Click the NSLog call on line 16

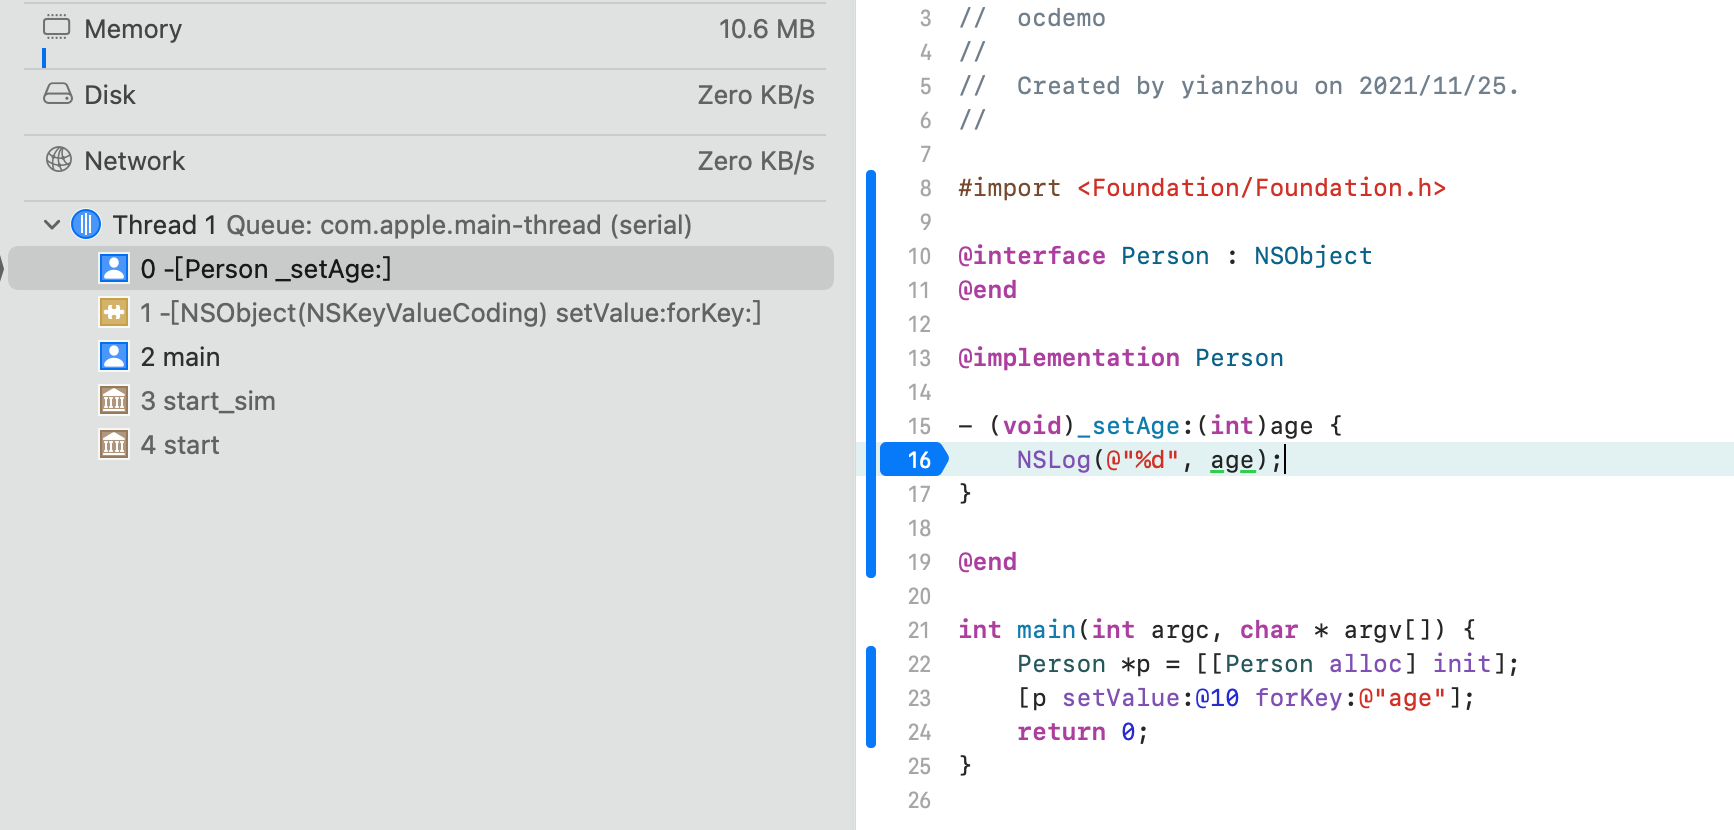pos(1053,460)
